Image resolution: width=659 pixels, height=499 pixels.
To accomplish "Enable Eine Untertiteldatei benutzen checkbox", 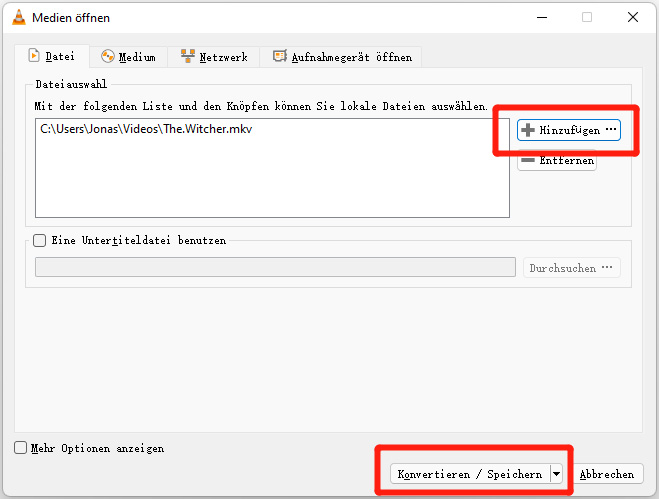I will coord(40,240).
